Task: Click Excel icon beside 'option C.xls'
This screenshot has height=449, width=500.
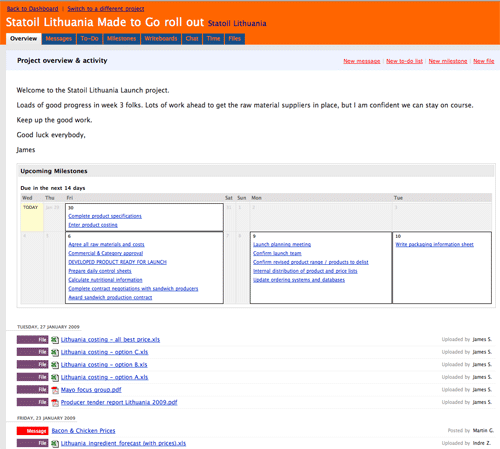Action: click(x=55, y=352)
